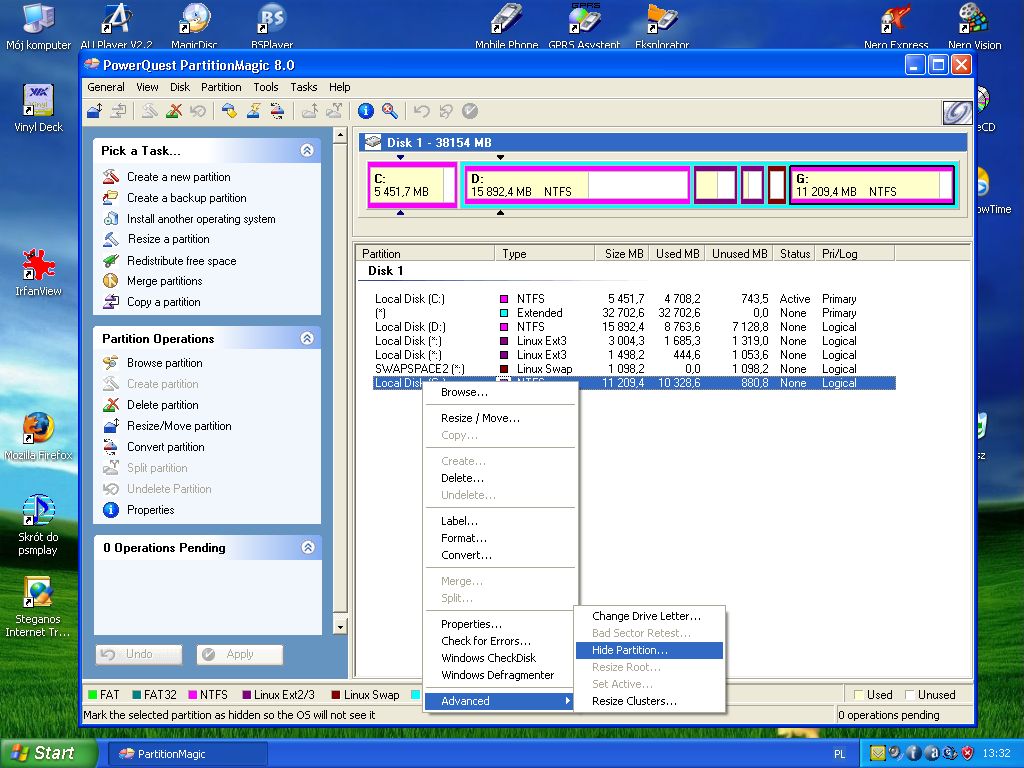This screenshot has height=768, width=1024.
Task: Click Copy a partition task link
Action: (163, 302)
